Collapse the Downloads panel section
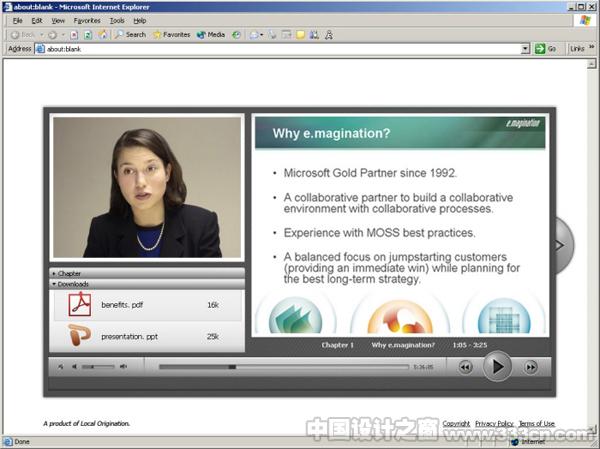Image resolution: width=600 pixels, height=449 pixels. point(147,284)
